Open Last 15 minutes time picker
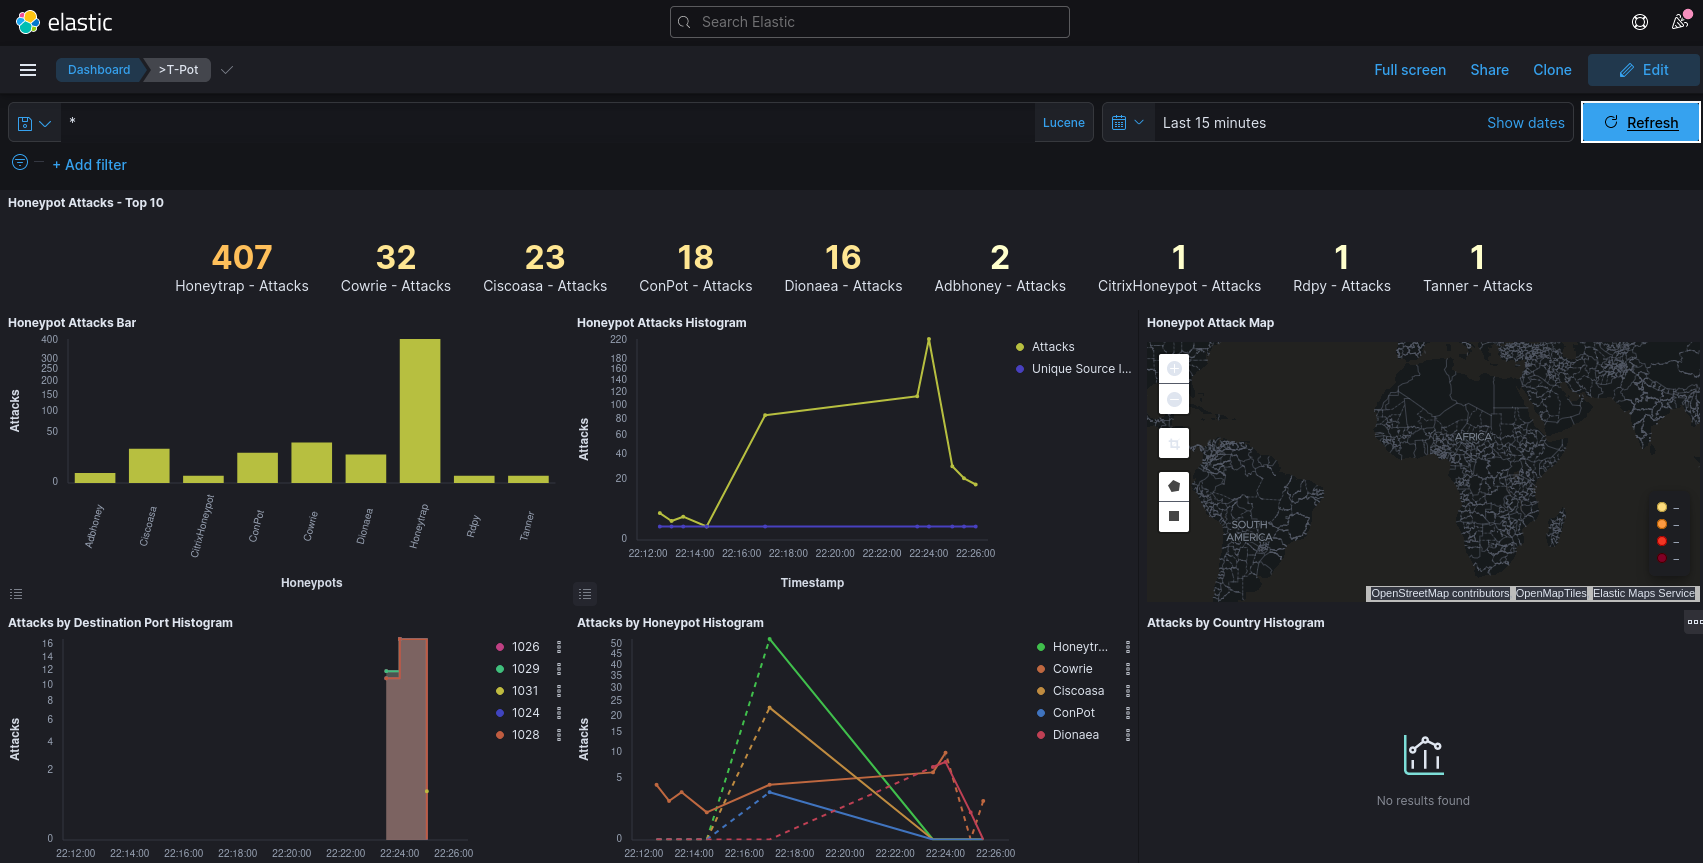1703x863 pixels. [1214, 123]
